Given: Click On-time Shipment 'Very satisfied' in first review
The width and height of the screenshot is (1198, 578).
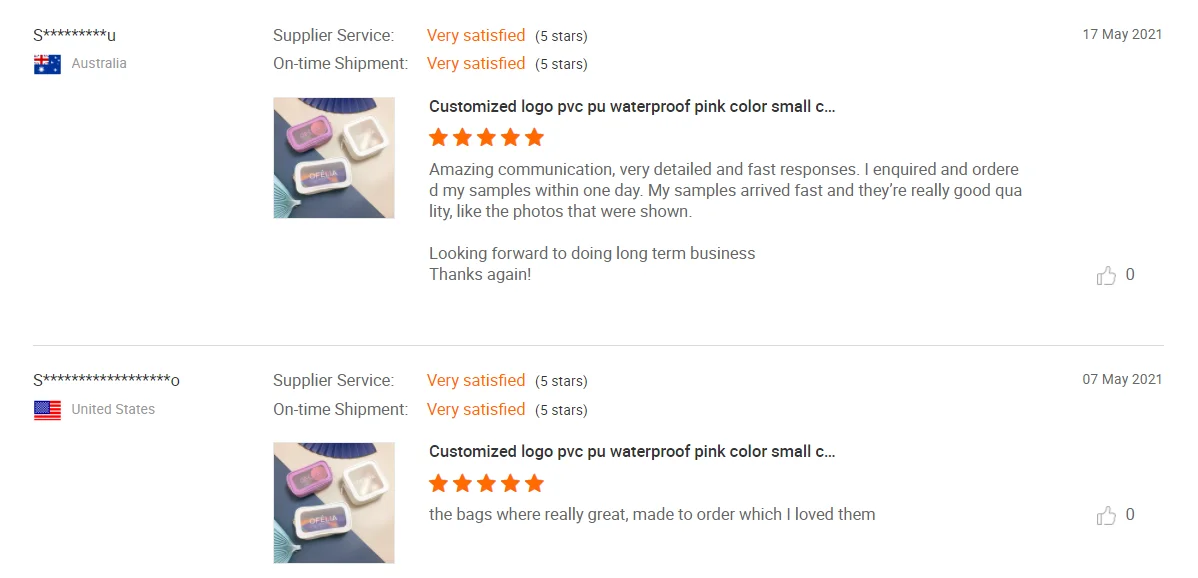Looking at the screenshot, I should click(476, 64).
